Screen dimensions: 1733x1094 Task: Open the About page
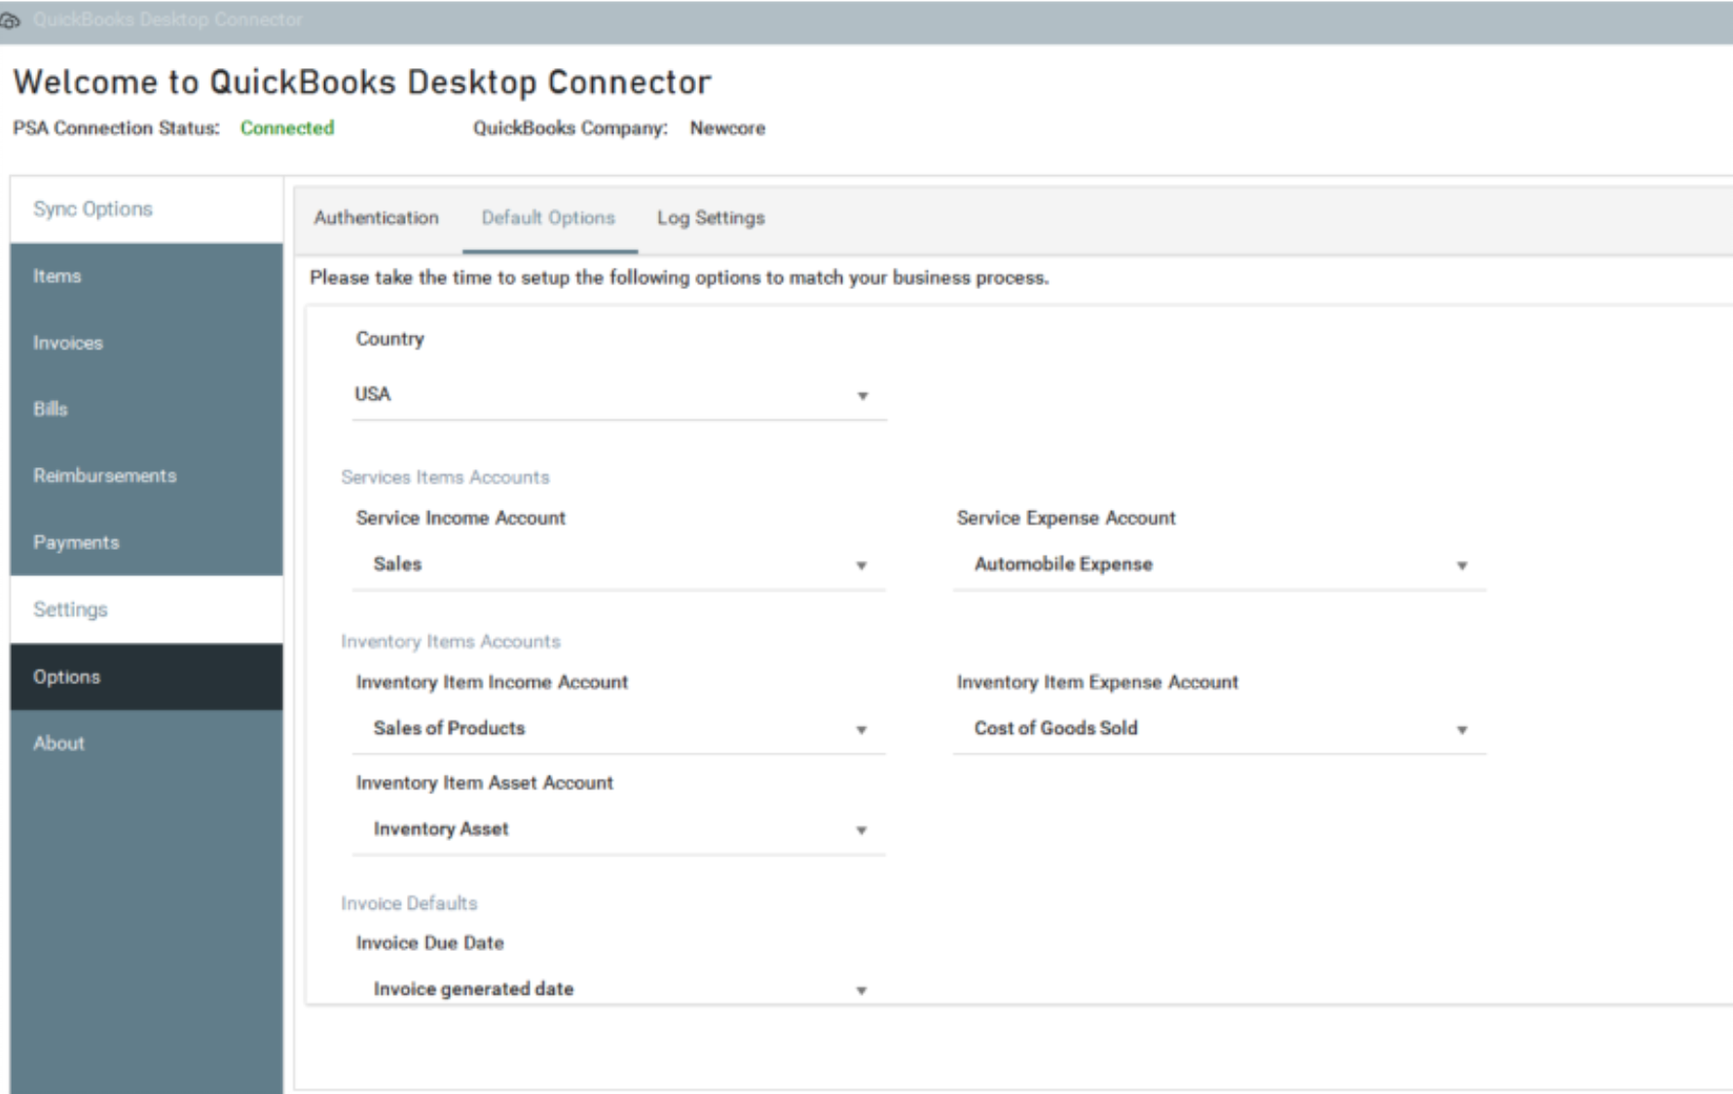click(146, 743)
